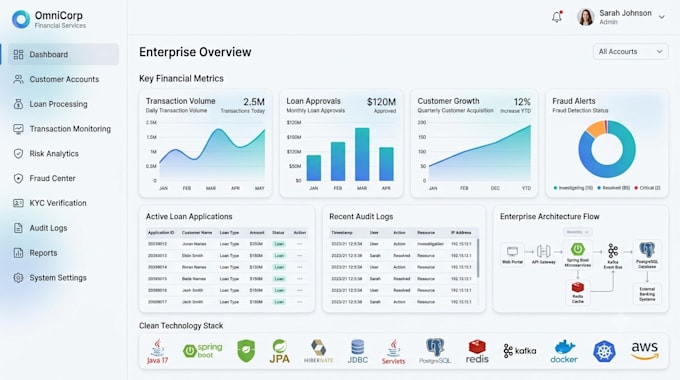This screenshot has height=380, width=680.
Task: Click the Hibernate logo
Action: 318,351
